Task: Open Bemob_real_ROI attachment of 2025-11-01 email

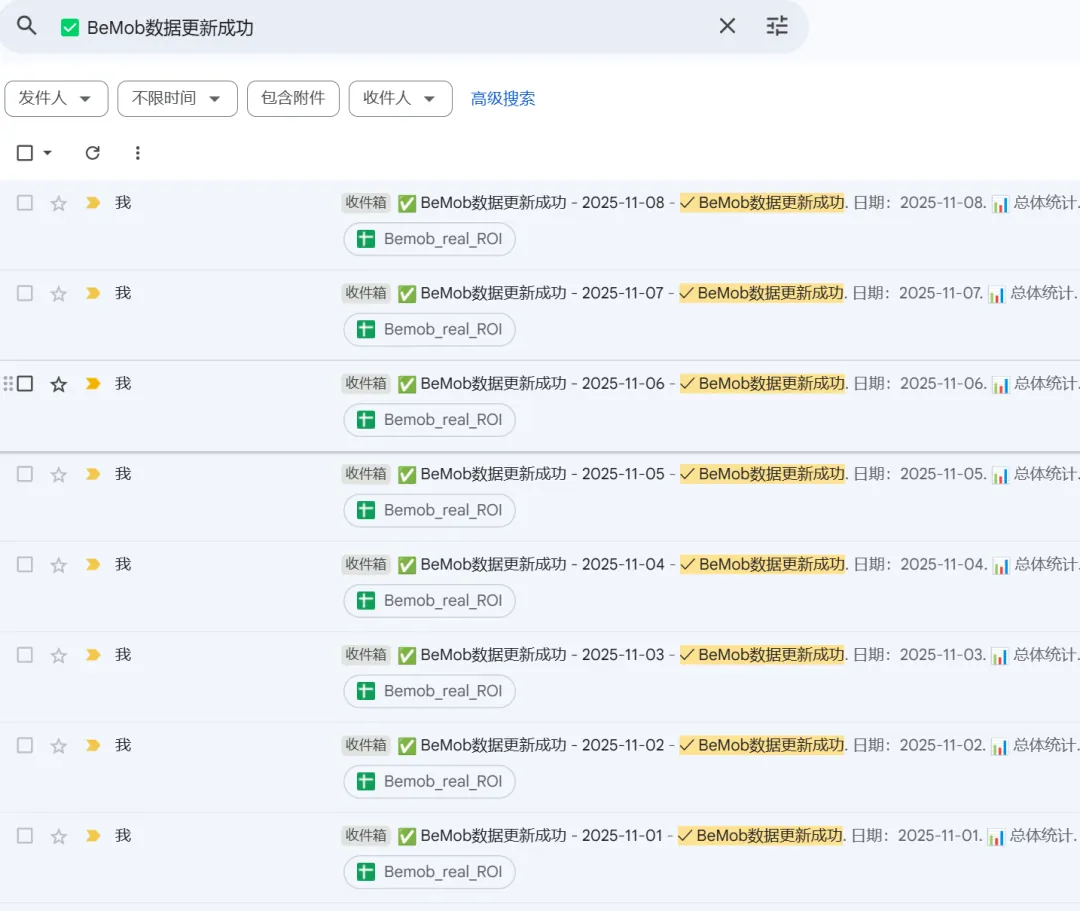Action: (430, 872)
